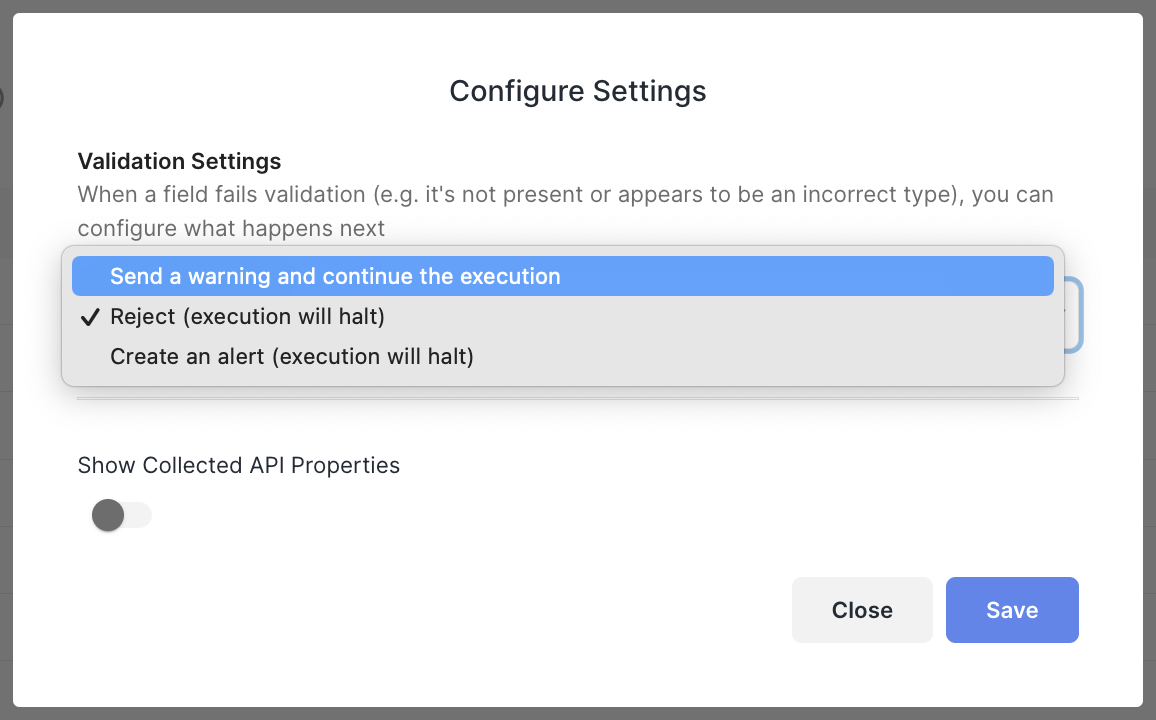Click the validation description text

pos(565,194)
